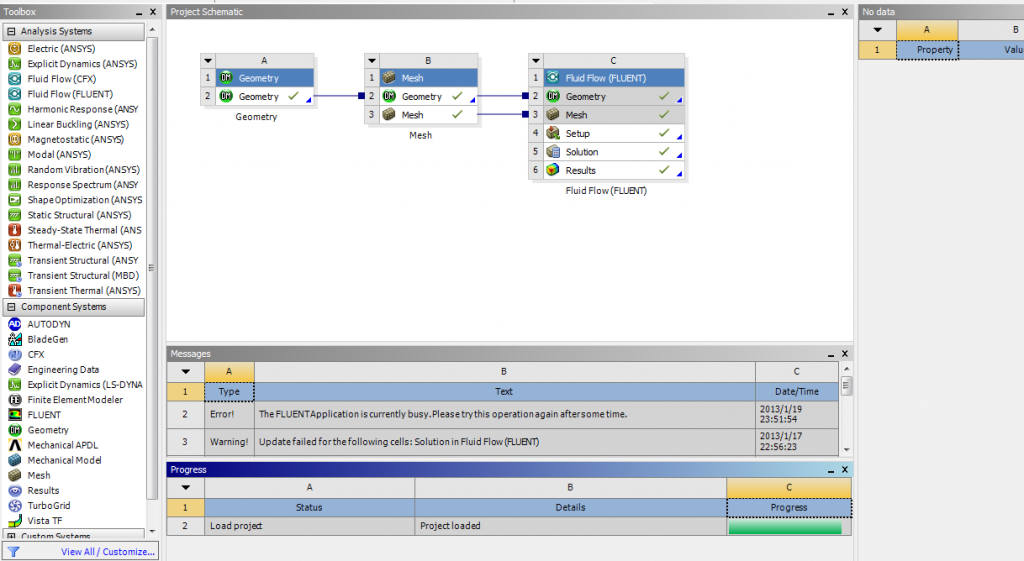Select Fluid Flow (FLUENT) title cell
Image resolution: width=1024 pixels, height=561 pixels.
[x=614, y=78]
